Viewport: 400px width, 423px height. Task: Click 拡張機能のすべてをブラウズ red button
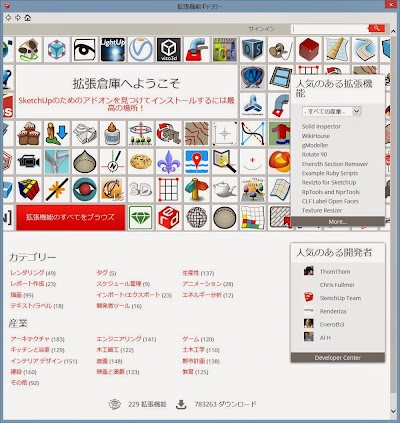[71, 217]
